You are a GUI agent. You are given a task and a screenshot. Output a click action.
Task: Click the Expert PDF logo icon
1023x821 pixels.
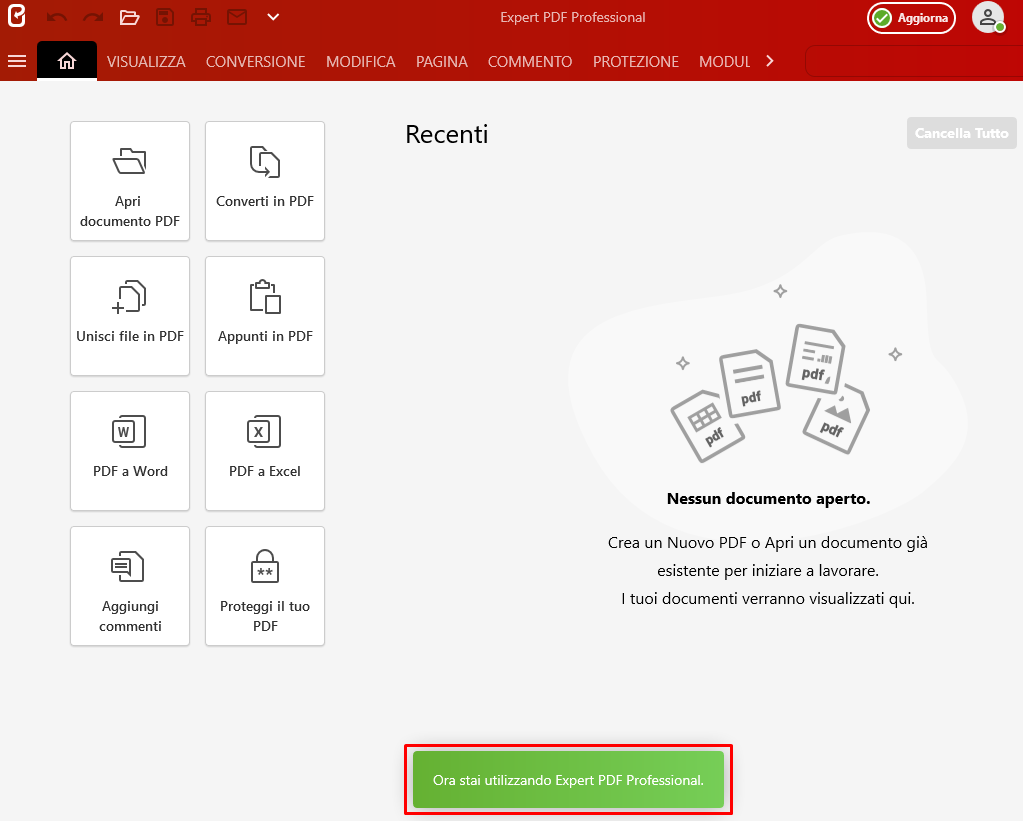pos(16,16)
